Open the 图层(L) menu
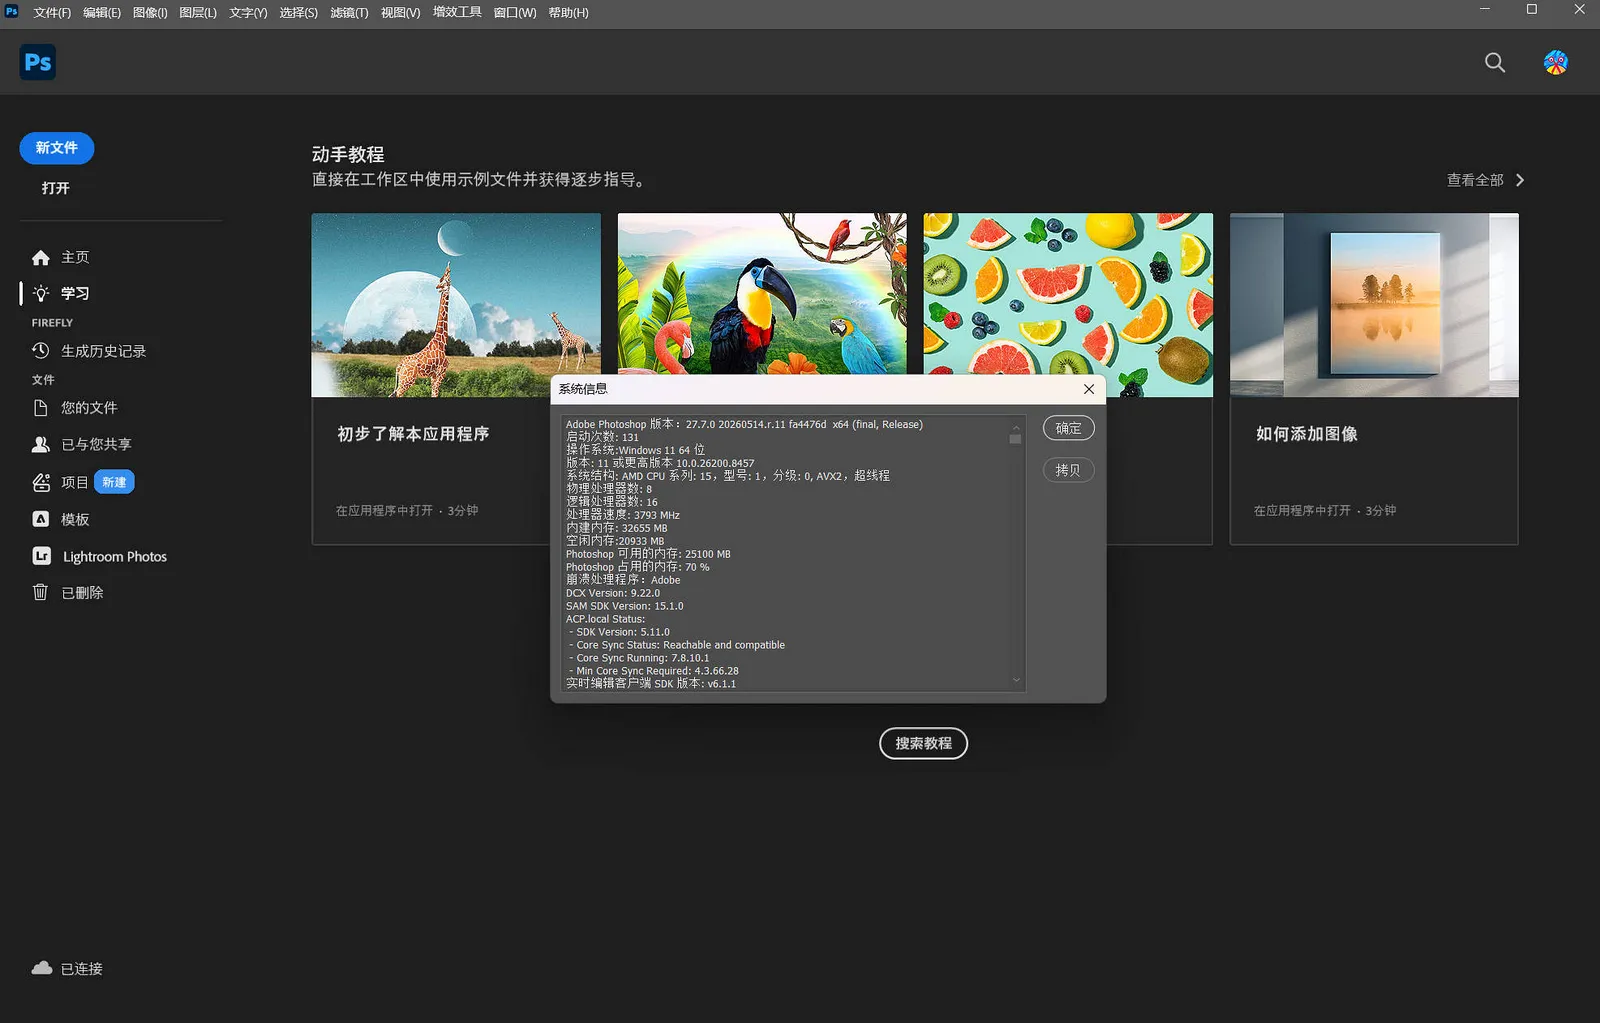The height and width of the screenshot is (1023, 1600). (198, 13)
